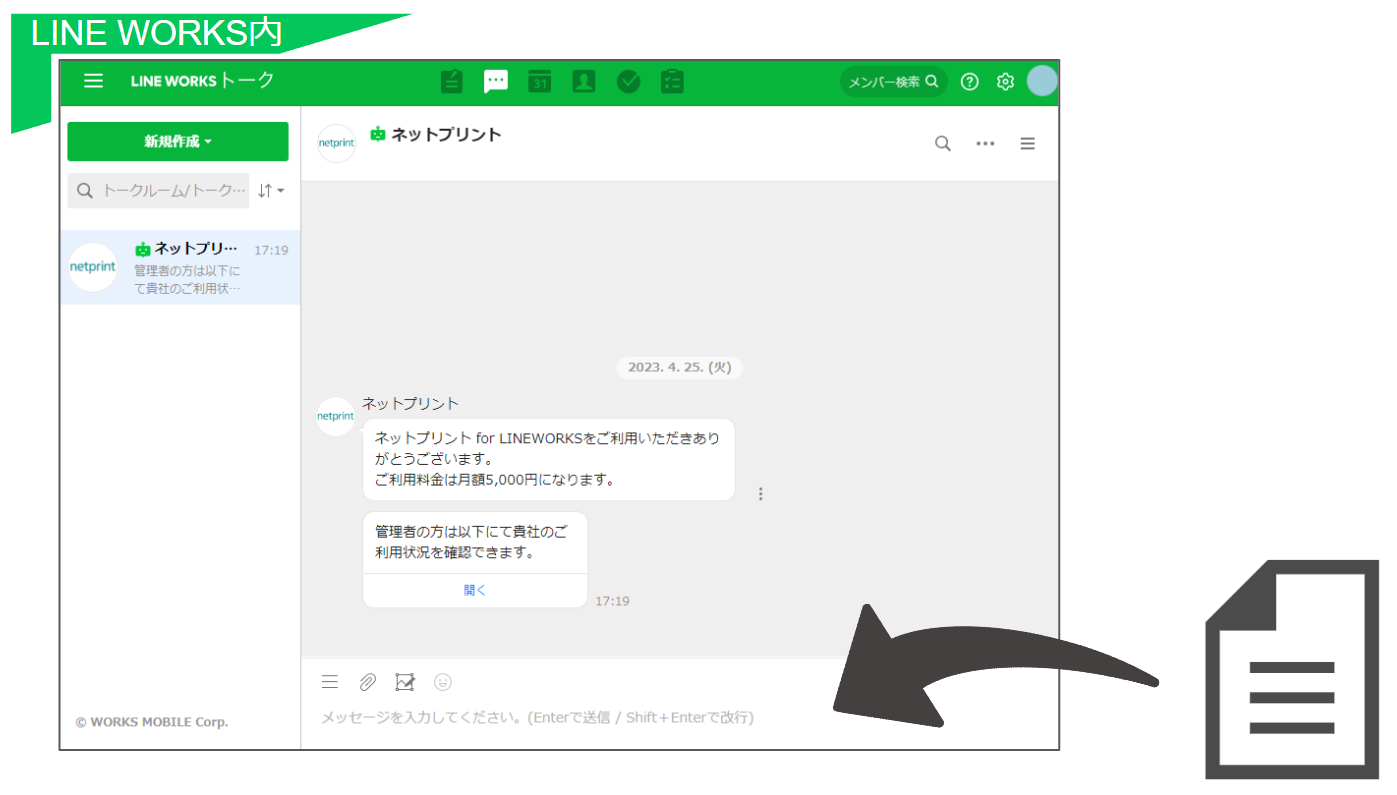Open the help question mark icon
The width and height of the screenshot is (1397, 795).
[x=969, y=82]
